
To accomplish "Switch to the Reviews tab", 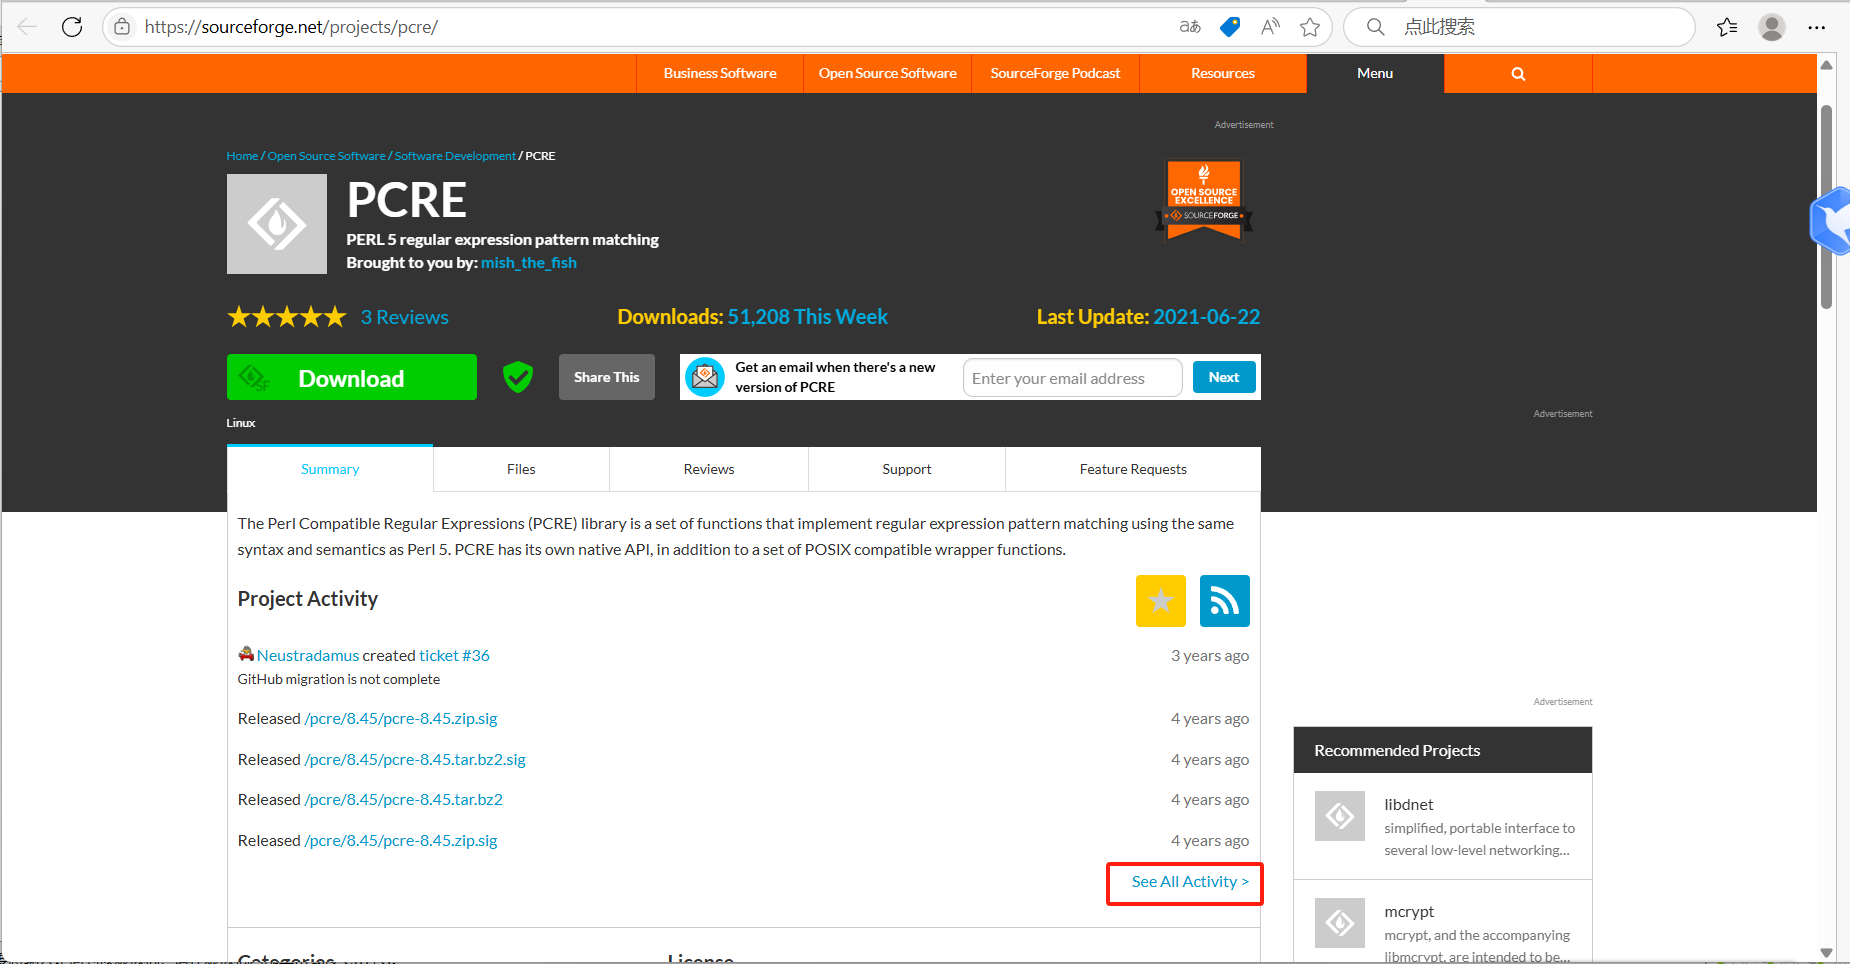I will (709, 469).
